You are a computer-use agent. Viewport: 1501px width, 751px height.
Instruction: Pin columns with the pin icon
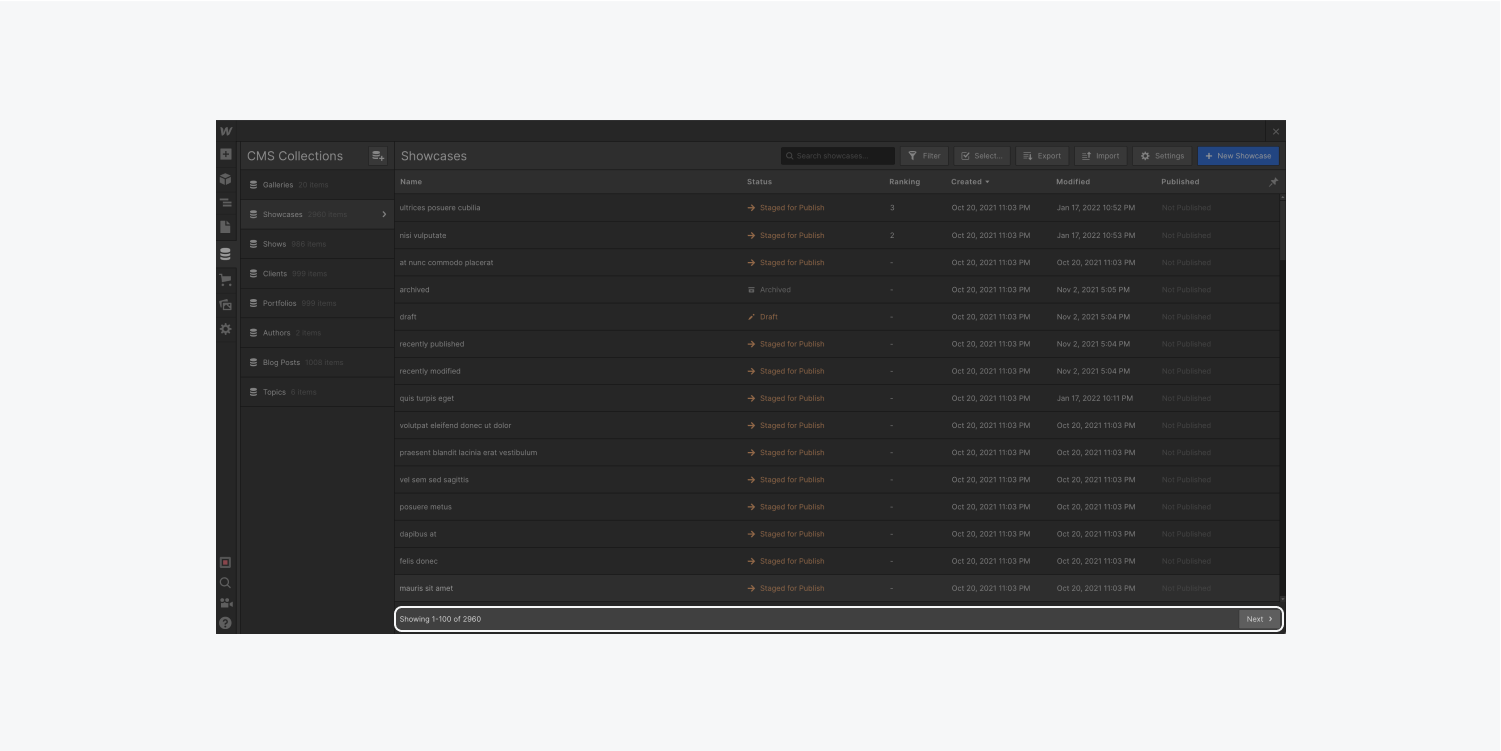click(1273, 182)
